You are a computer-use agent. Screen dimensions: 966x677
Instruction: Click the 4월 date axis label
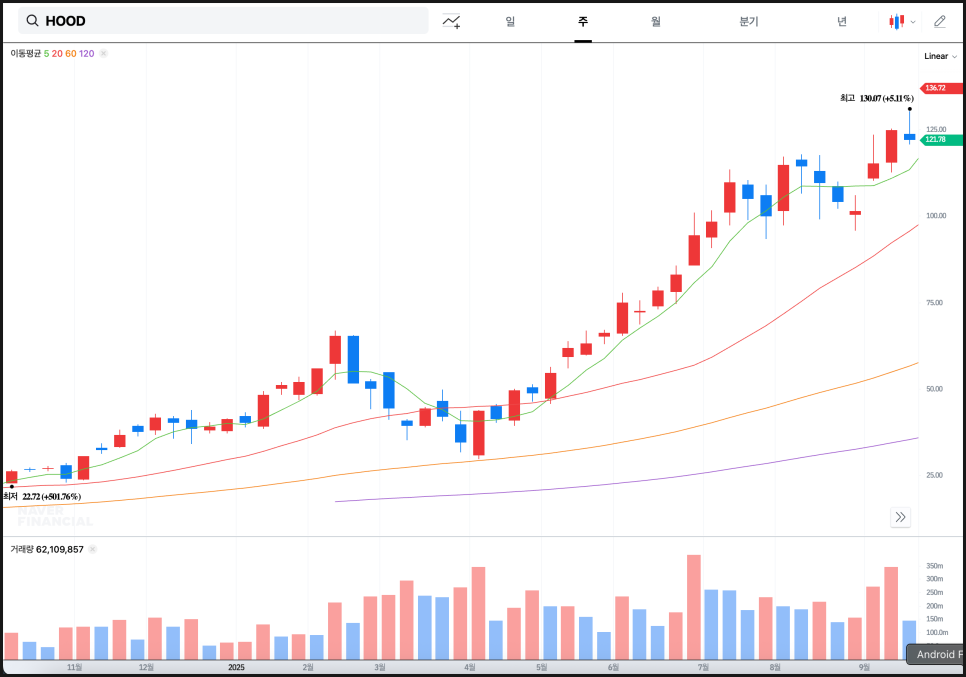point(469,667)
